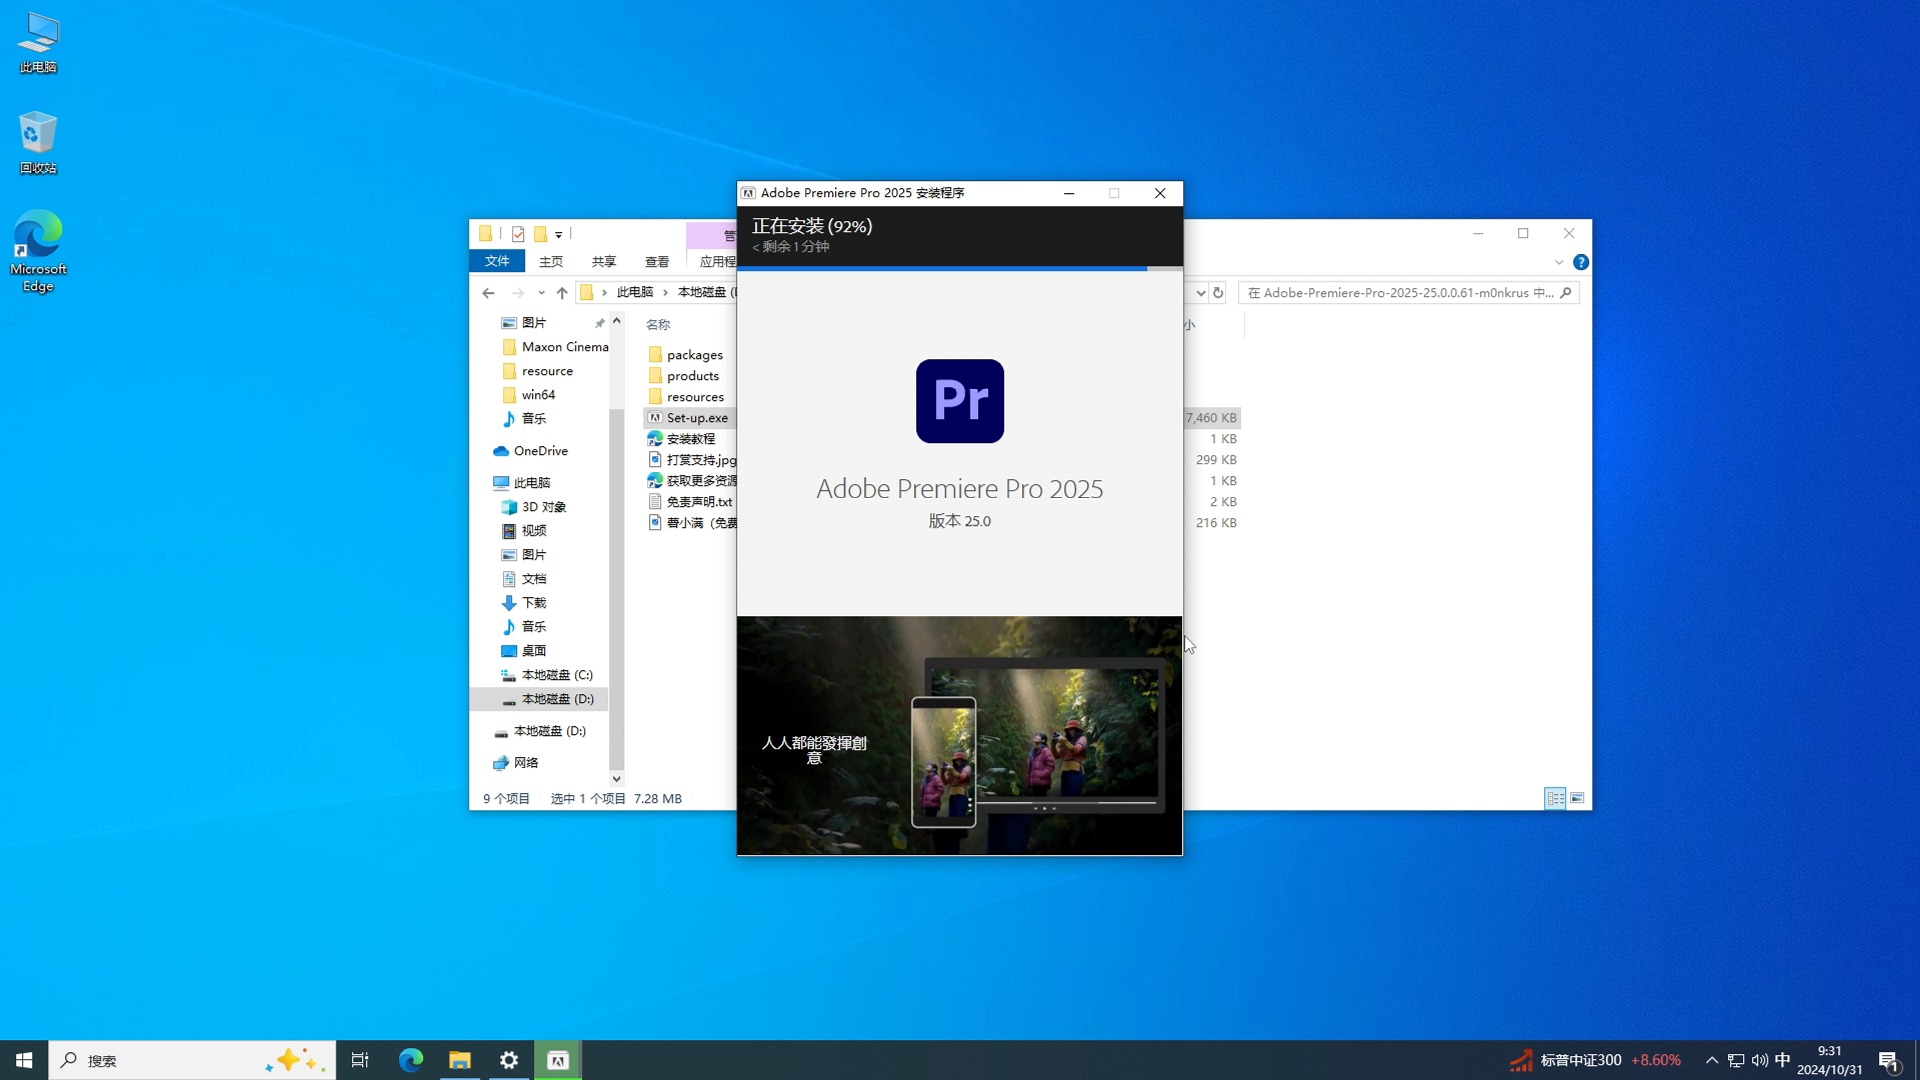This screenshot has height=1080, width=1920.
Task: Show hidden system tray icons
Action: point(1712,1060)
